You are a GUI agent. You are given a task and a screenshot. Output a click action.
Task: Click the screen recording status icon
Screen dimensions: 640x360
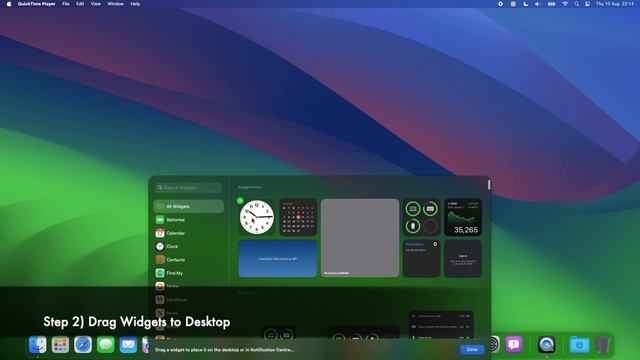(500, 4)
